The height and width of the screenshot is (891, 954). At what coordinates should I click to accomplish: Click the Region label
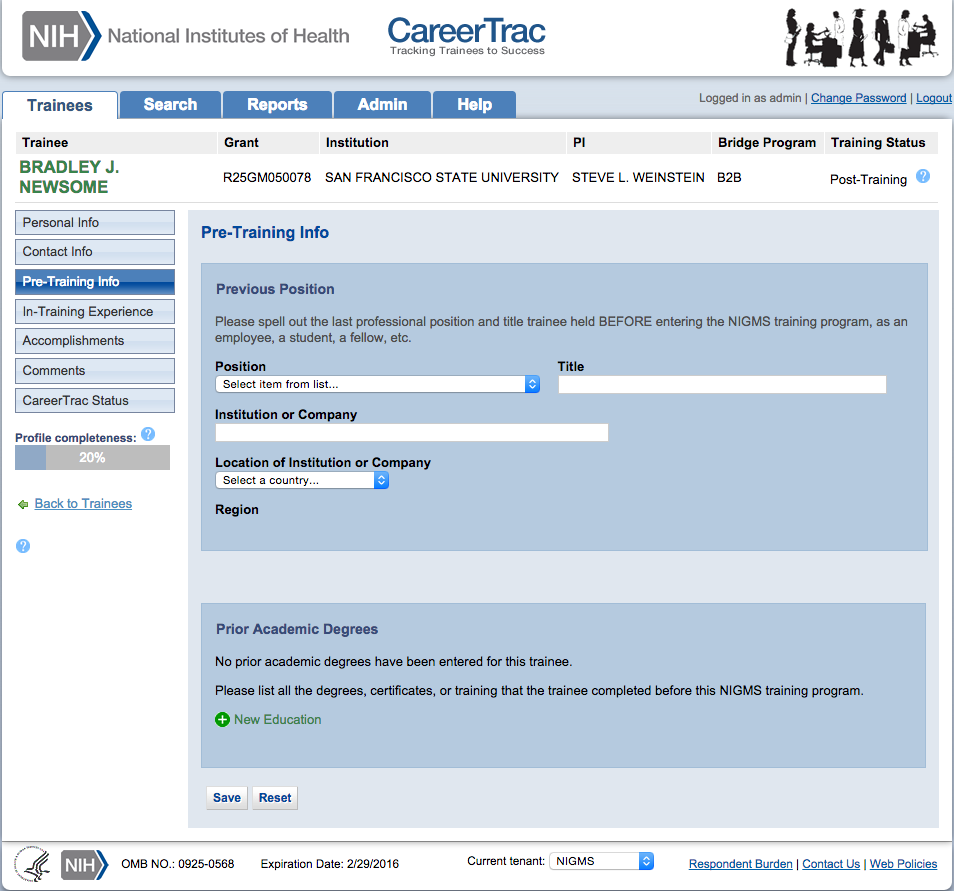[237, 510]
